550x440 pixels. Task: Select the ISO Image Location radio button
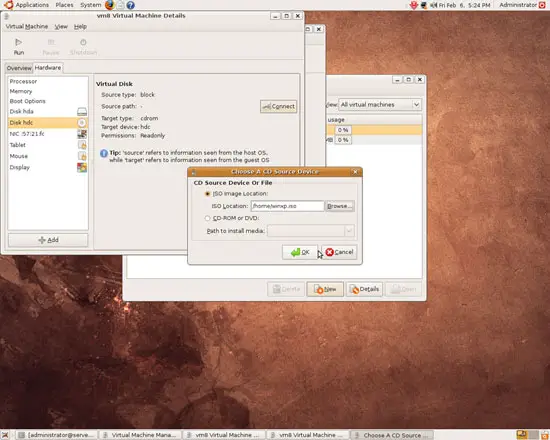207,194
